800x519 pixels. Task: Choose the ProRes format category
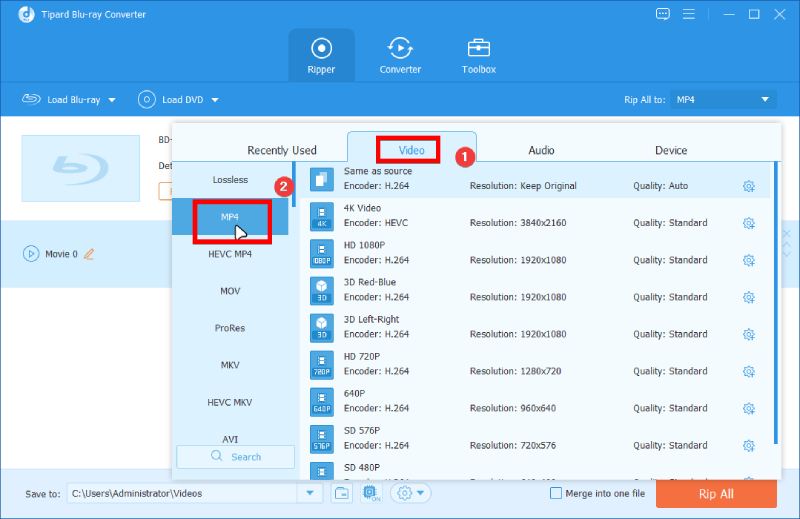coord(230,328)
